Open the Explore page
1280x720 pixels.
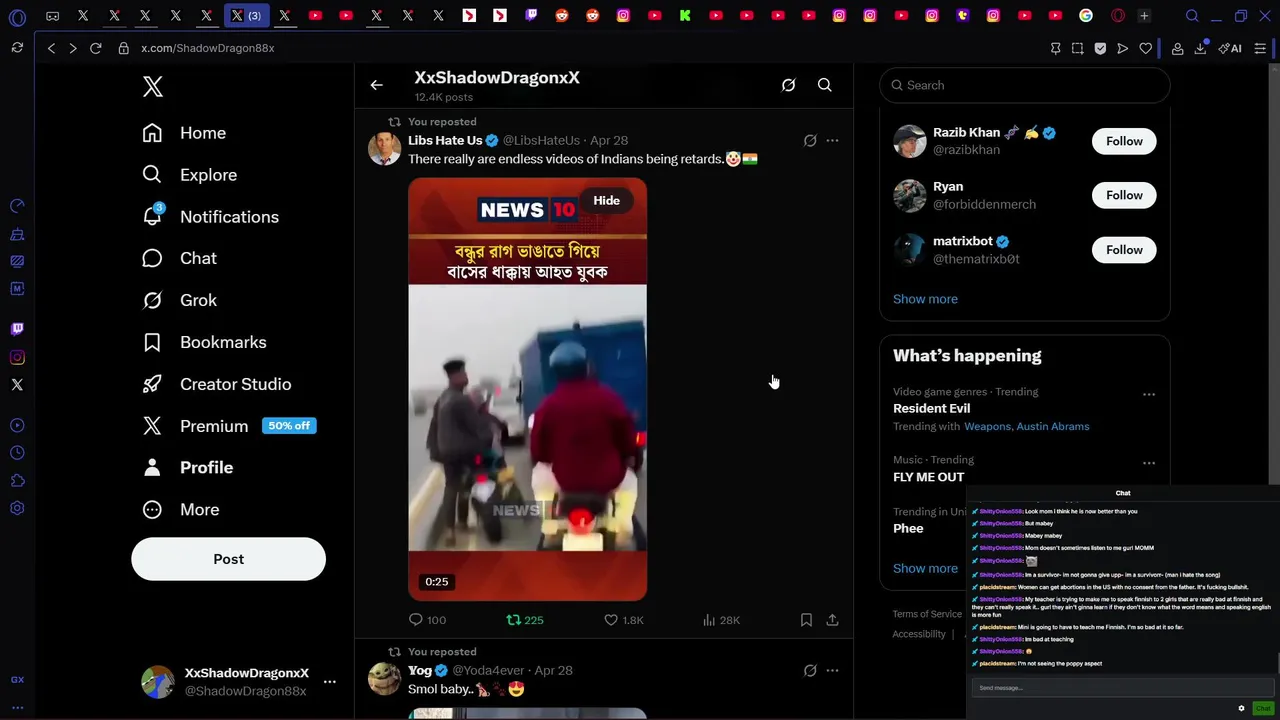pyautogui.click(x=190, y=175)
